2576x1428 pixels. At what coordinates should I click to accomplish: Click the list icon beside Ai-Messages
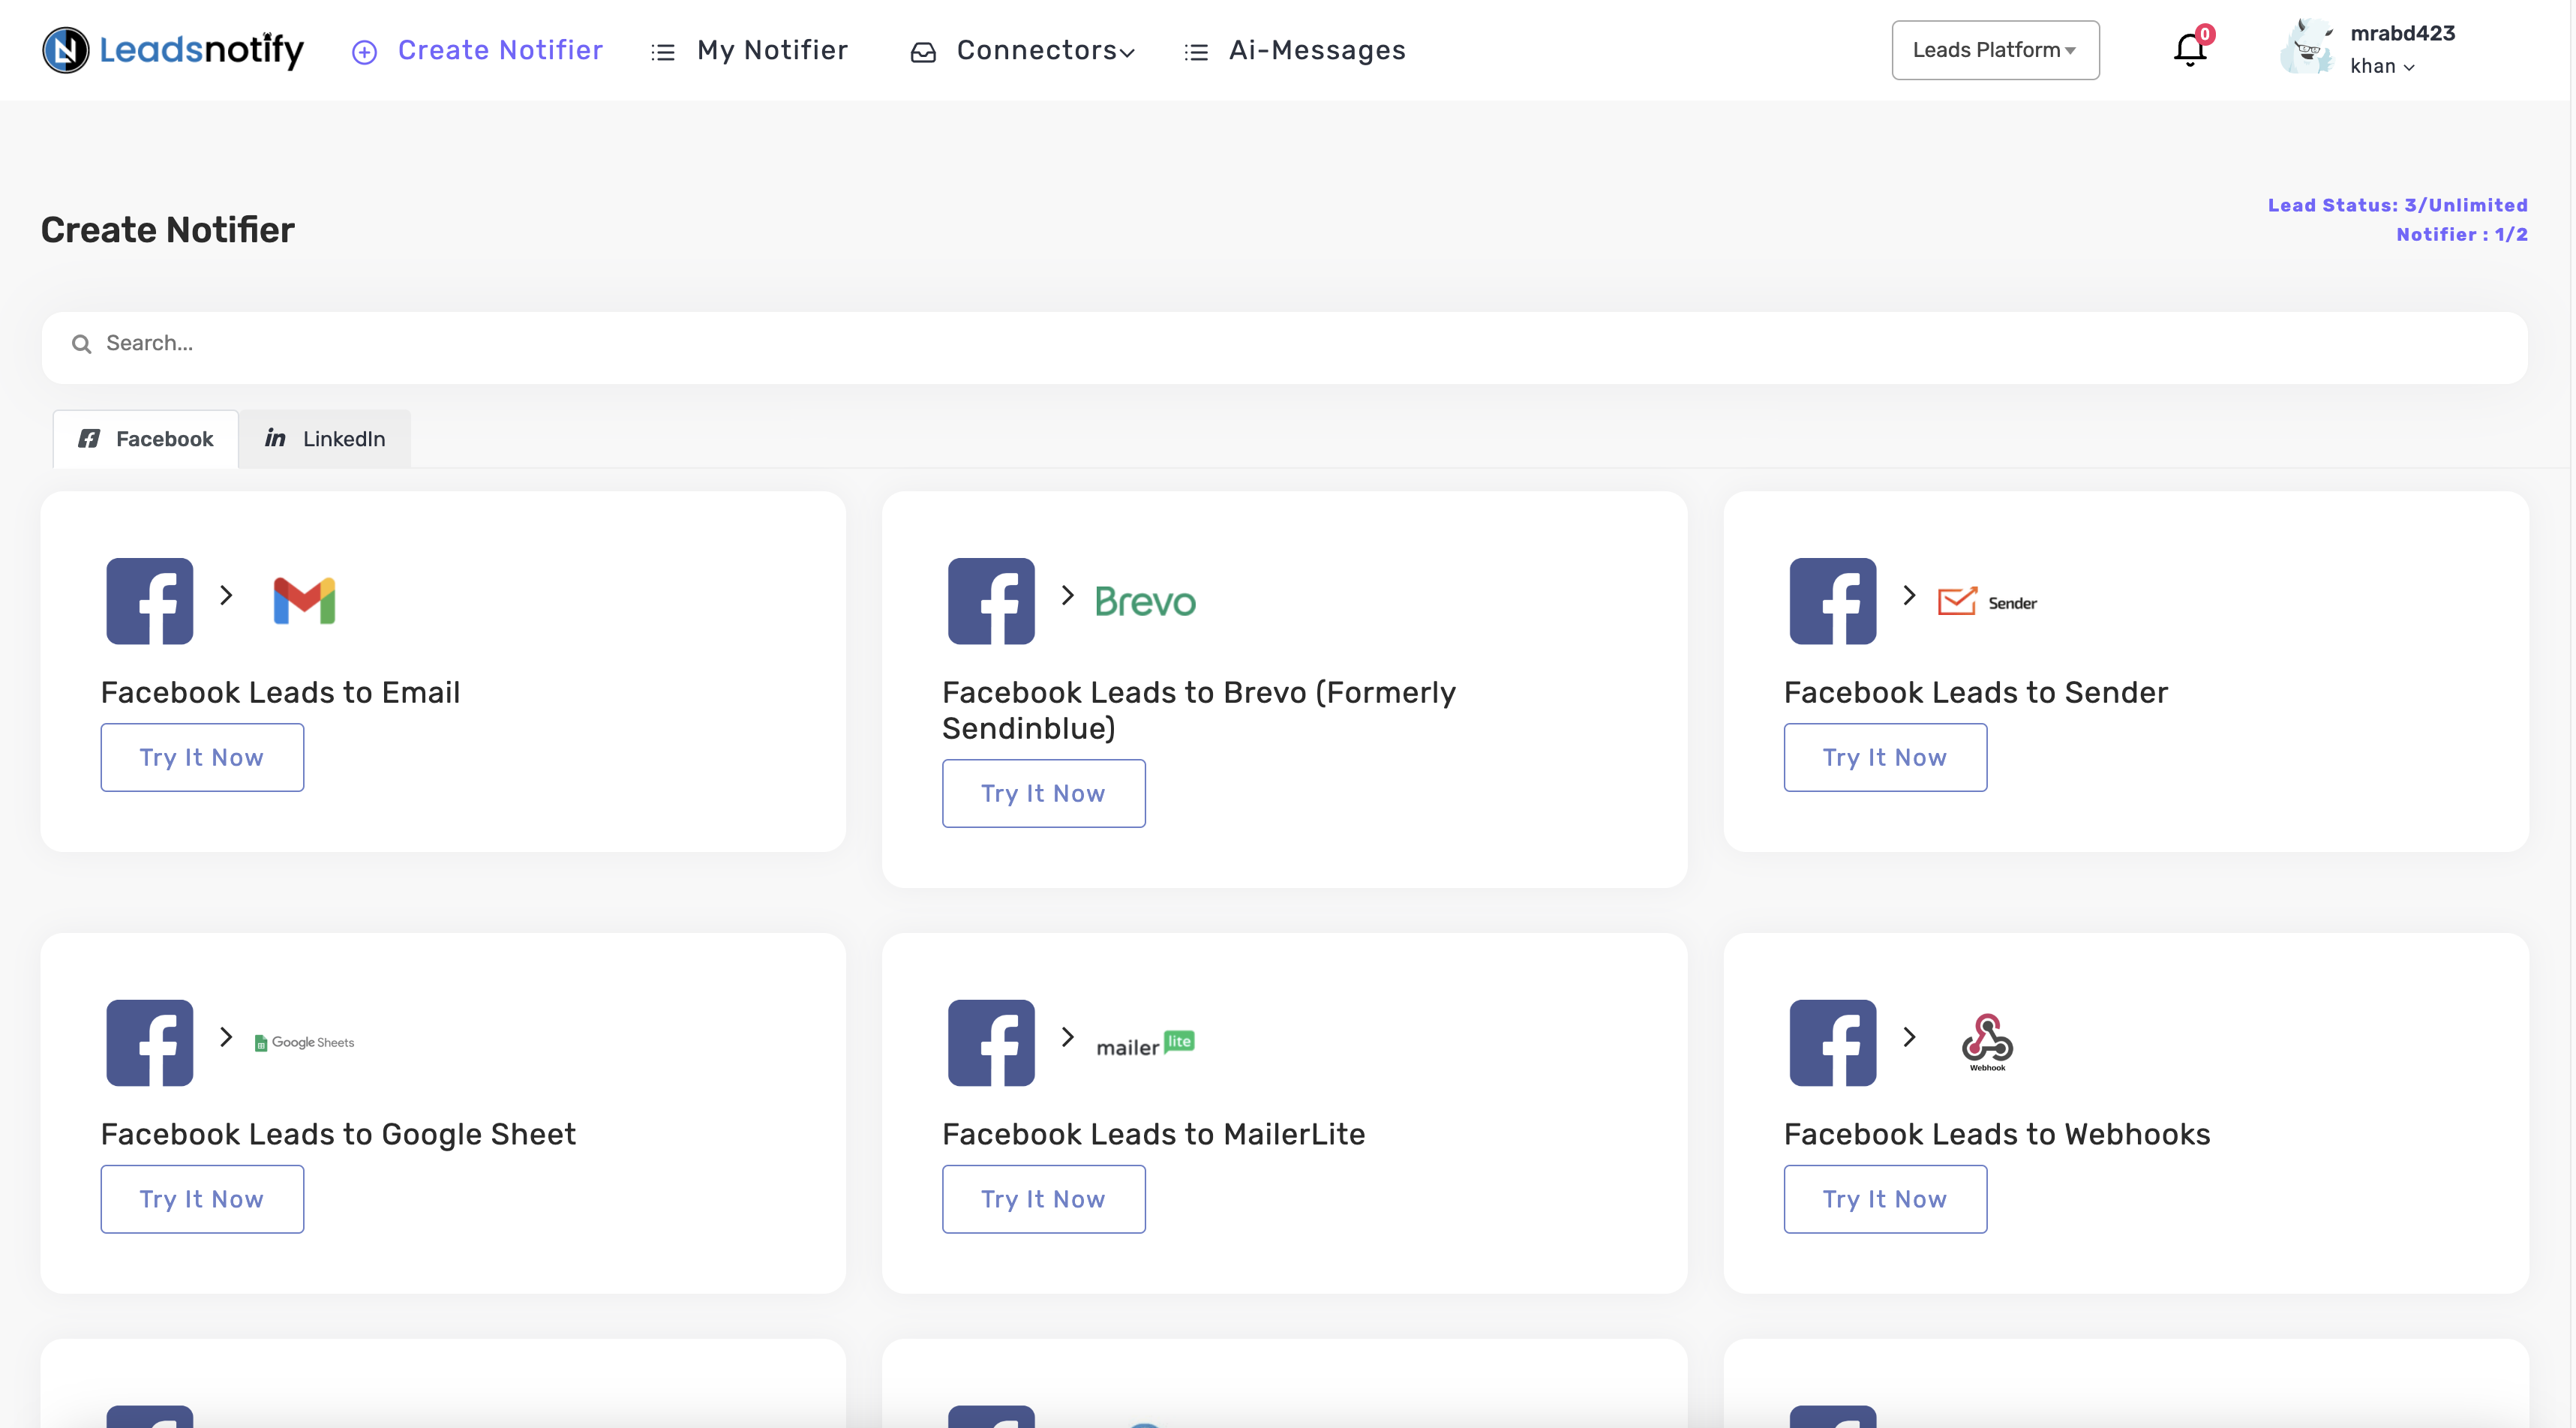click(1196, 52)
